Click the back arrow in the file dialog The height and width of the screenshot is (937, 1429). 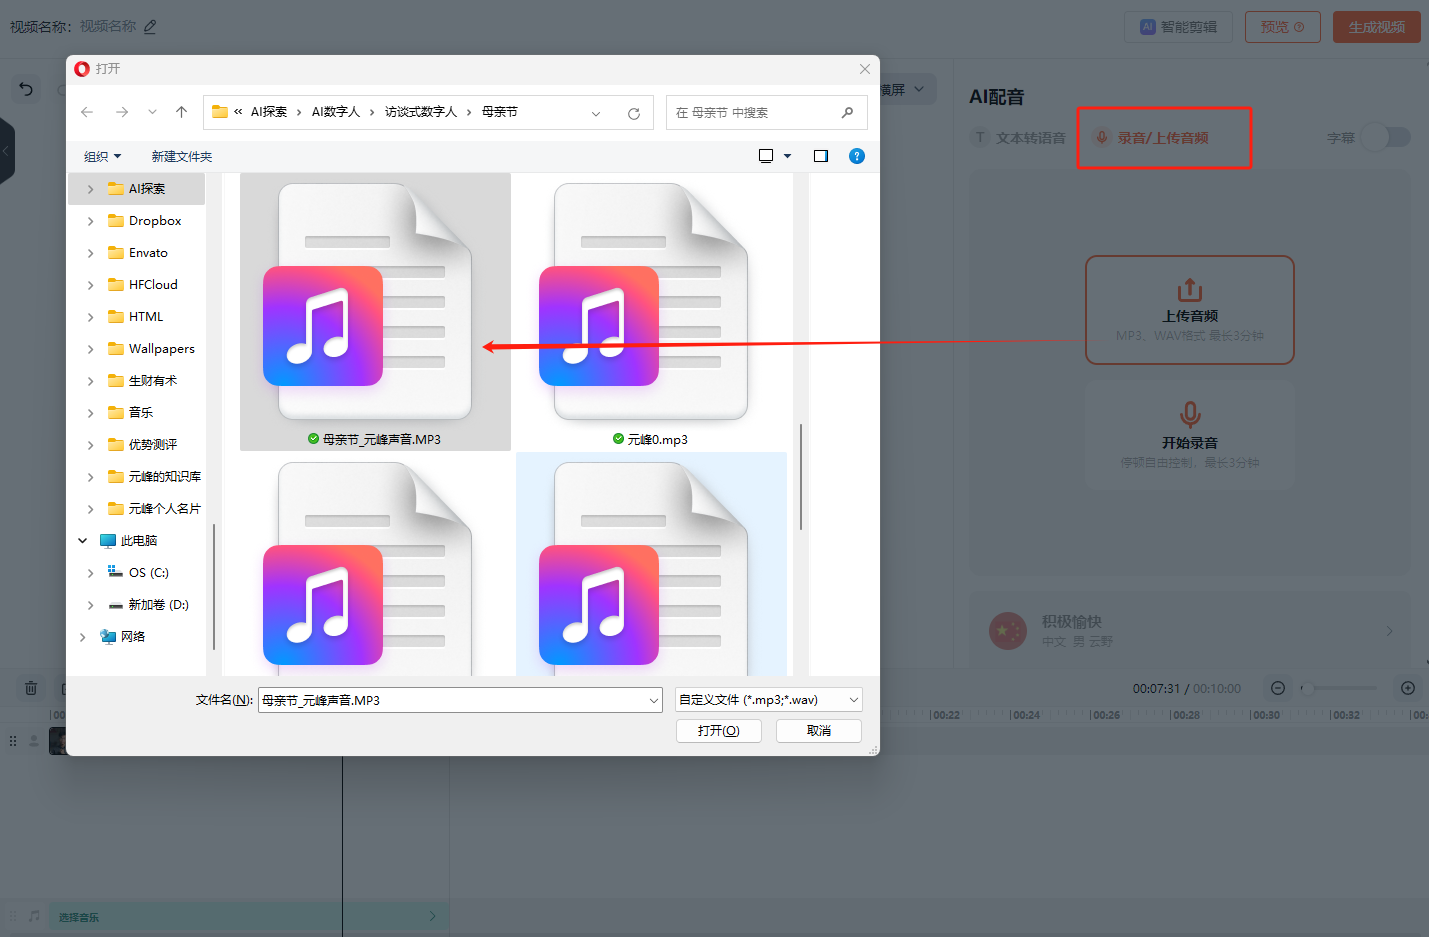87,112
